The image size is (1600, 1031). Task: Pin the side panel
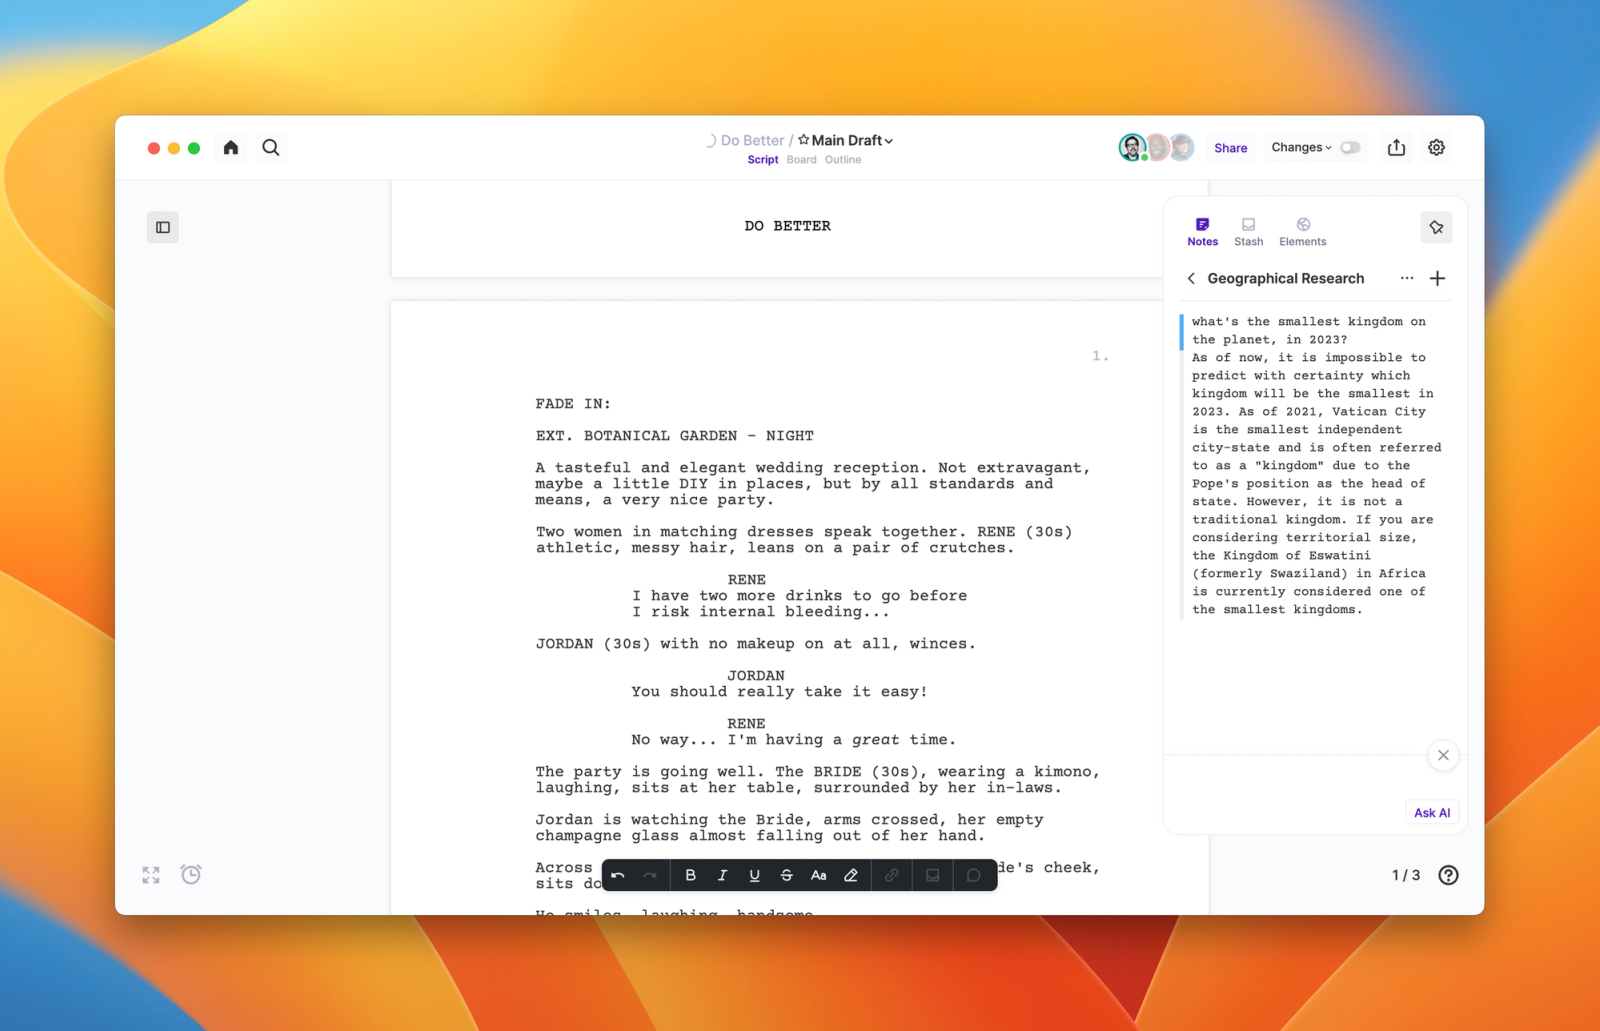tap(1436, 228)
